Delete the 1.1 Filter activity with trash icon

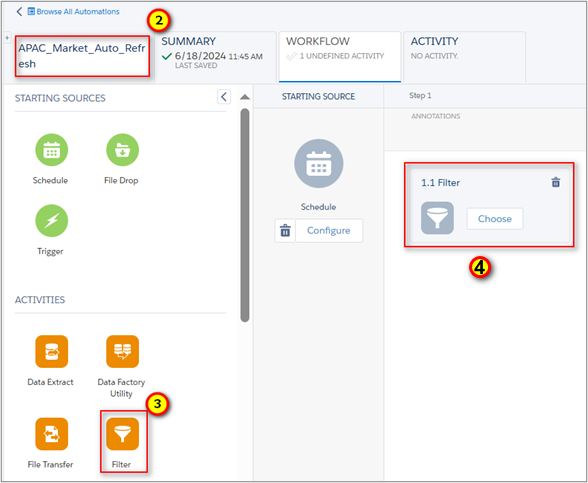(x=556, y=182)
